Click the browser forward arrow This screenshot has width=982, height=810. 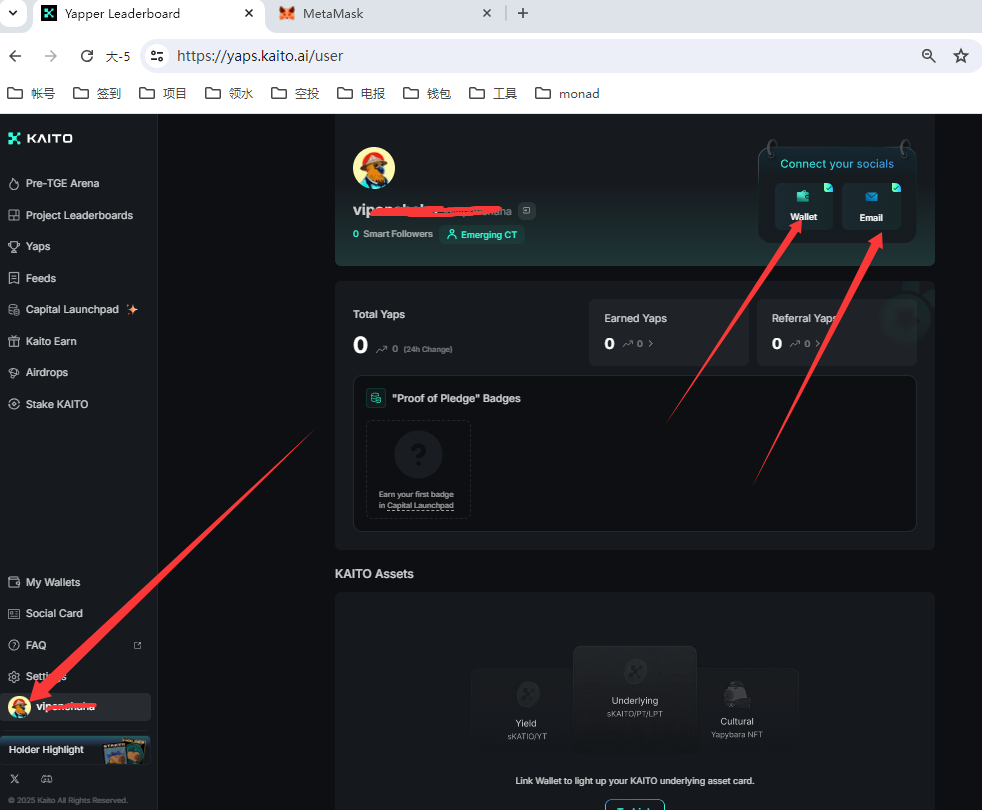51,56
